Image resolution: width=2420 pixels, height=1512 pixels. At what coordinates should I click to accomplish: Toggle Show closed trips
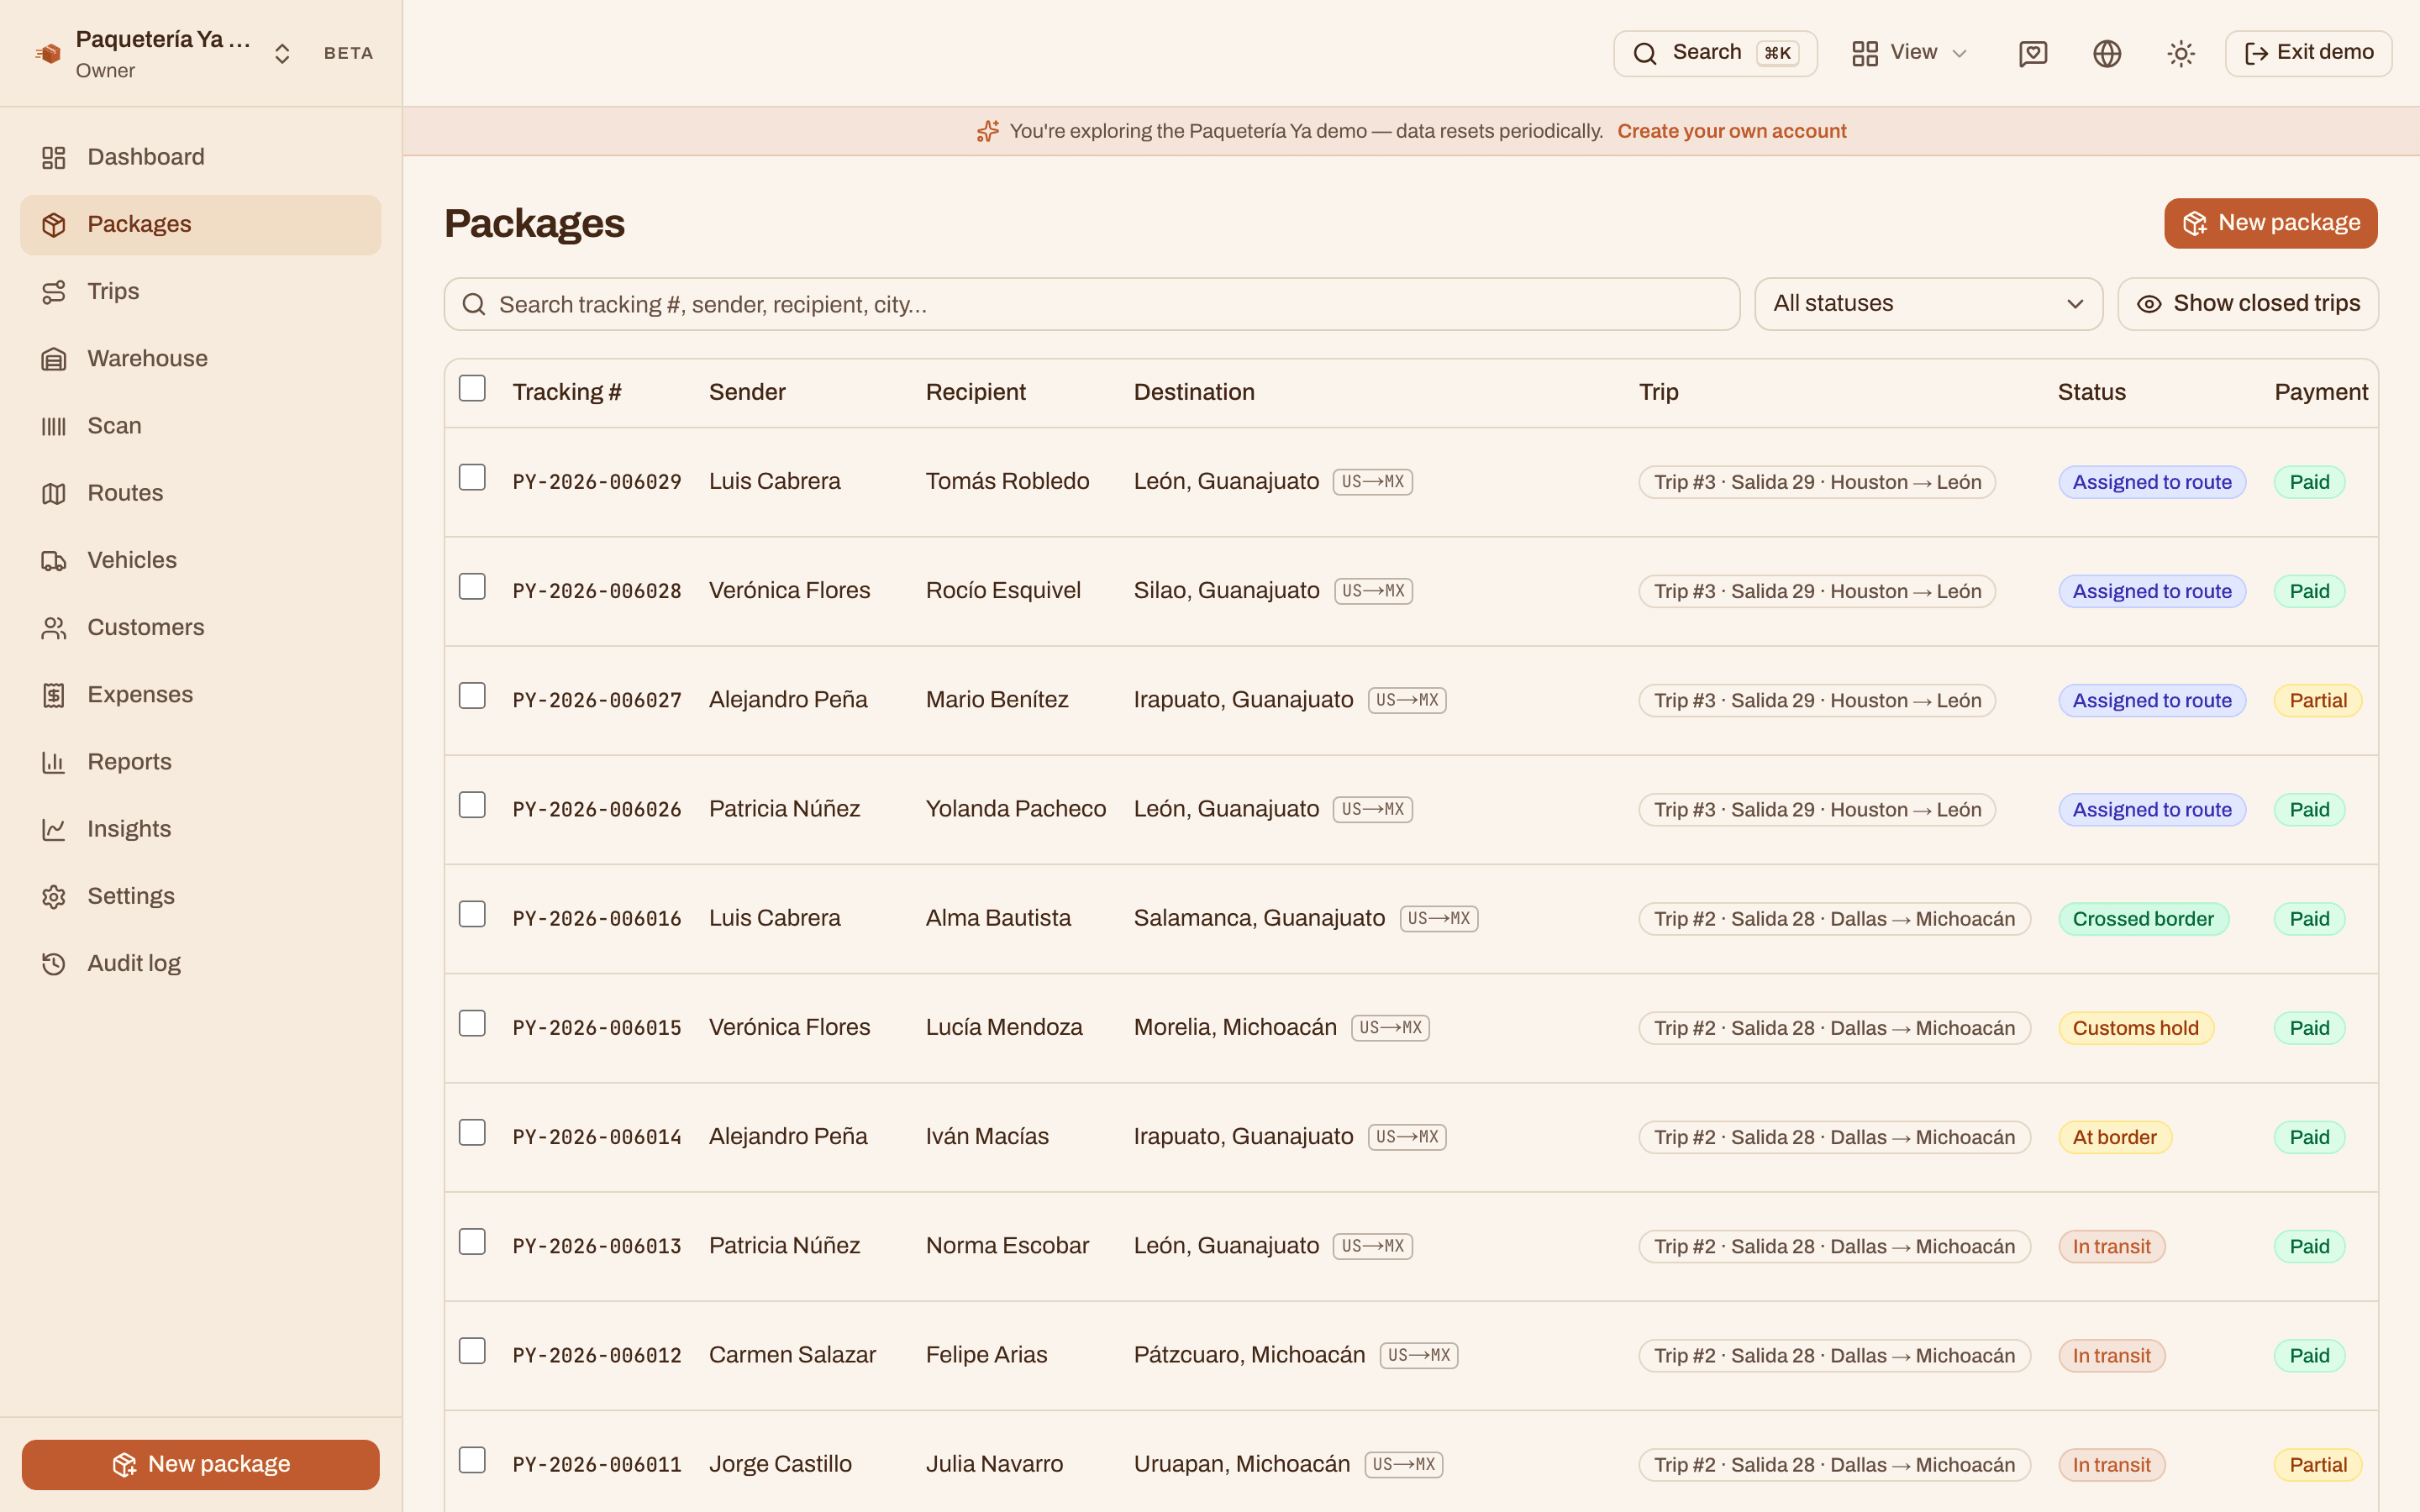(x=2248, y=304)
